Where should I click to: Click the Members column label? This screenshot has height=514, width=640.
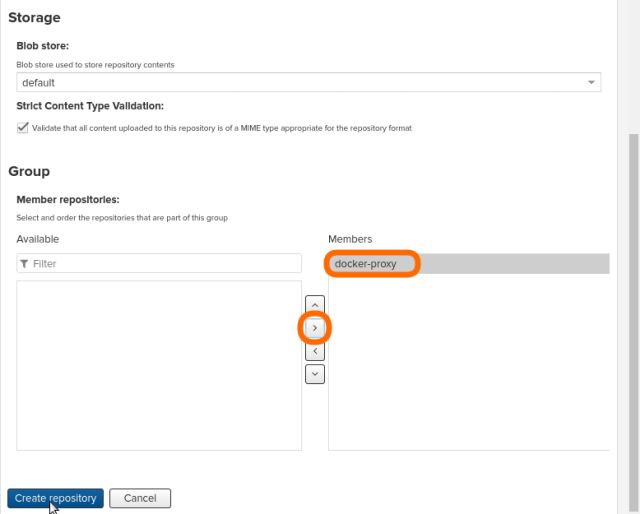pyautogui.click(x=350, y=239)
